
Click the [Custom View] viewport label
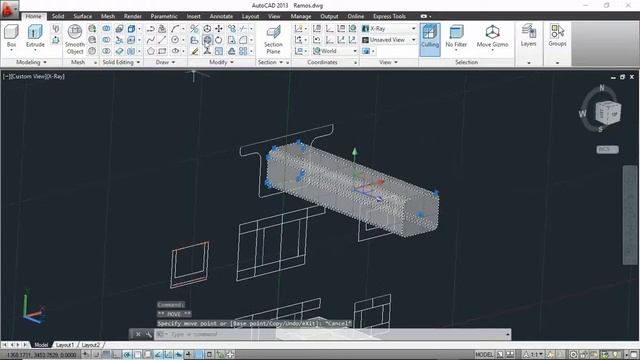pos(28,76)
